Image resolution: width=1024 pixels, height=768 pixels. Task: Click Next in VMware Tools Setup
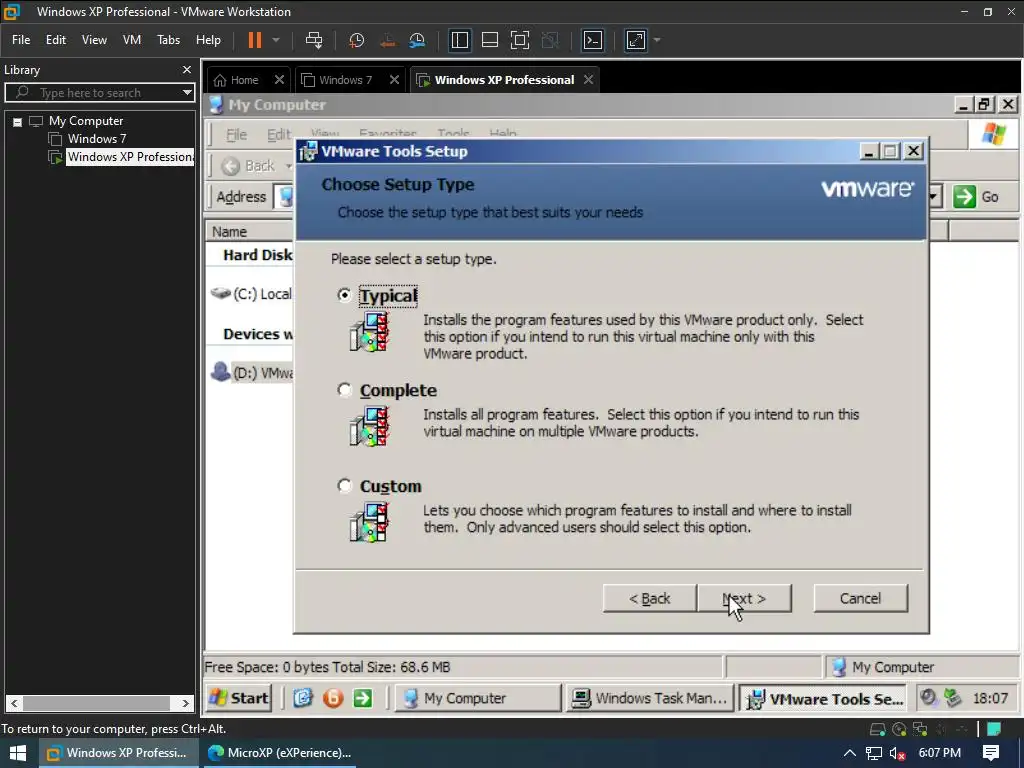pos(744,598)
